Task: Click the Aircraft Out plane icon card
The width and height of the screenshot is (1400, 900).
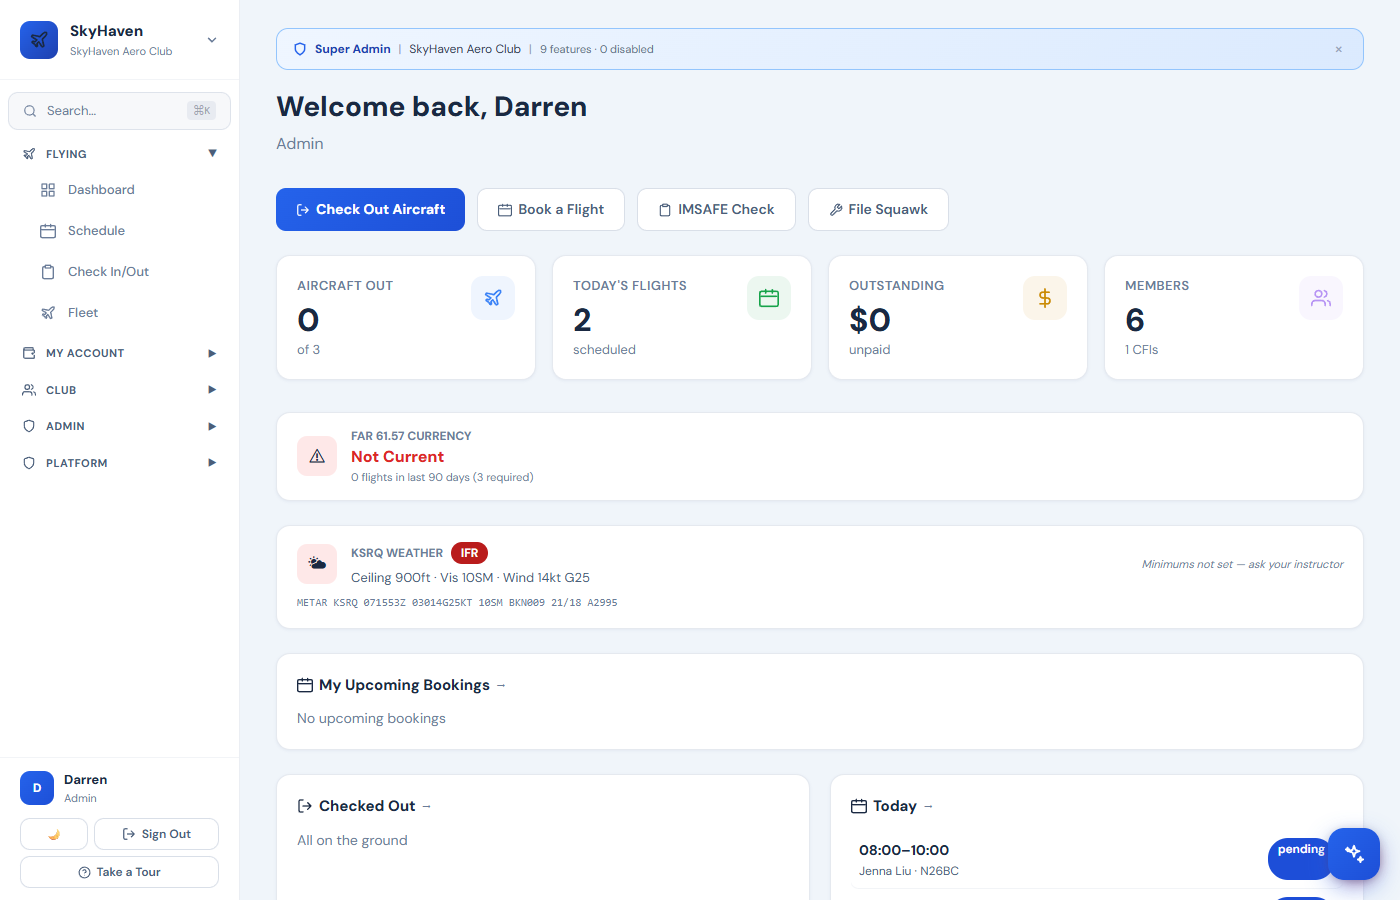Action: (493, 297)
